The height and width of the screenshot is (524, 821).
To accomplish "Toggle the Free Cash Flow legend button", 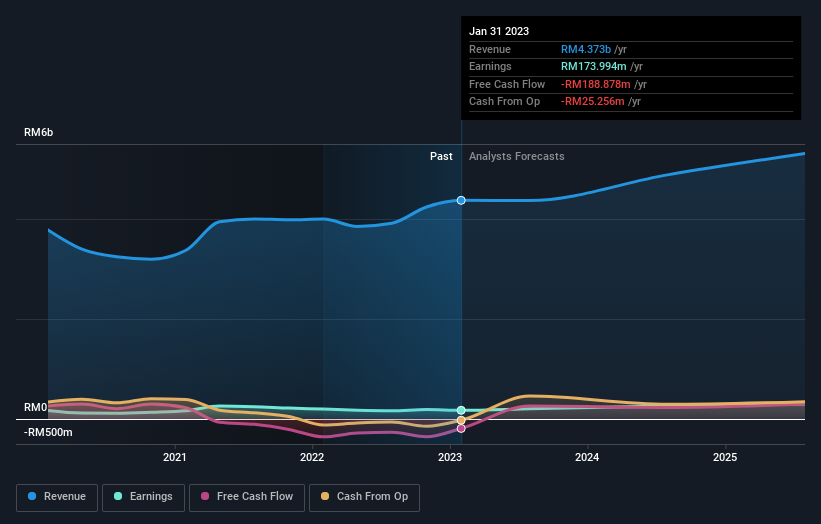I will pos(247,497).
